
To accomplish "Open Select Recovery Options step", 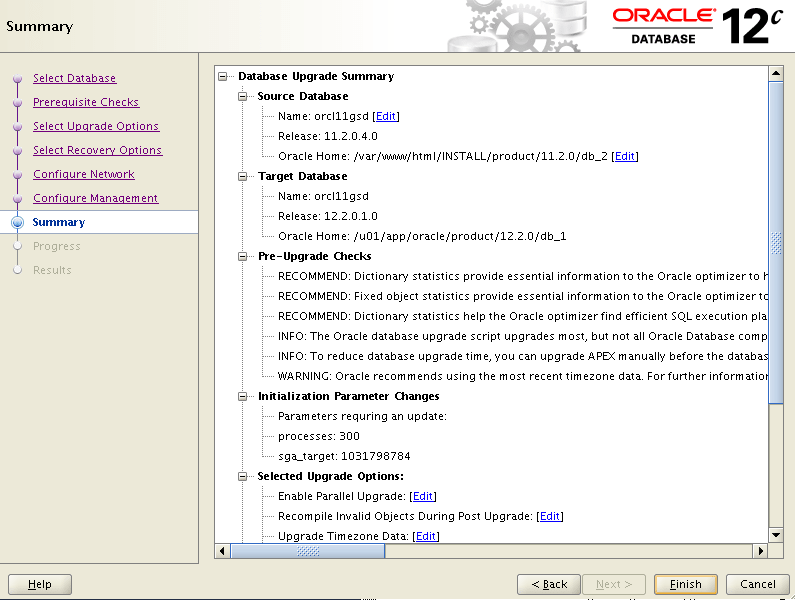I will click(97, 150).
